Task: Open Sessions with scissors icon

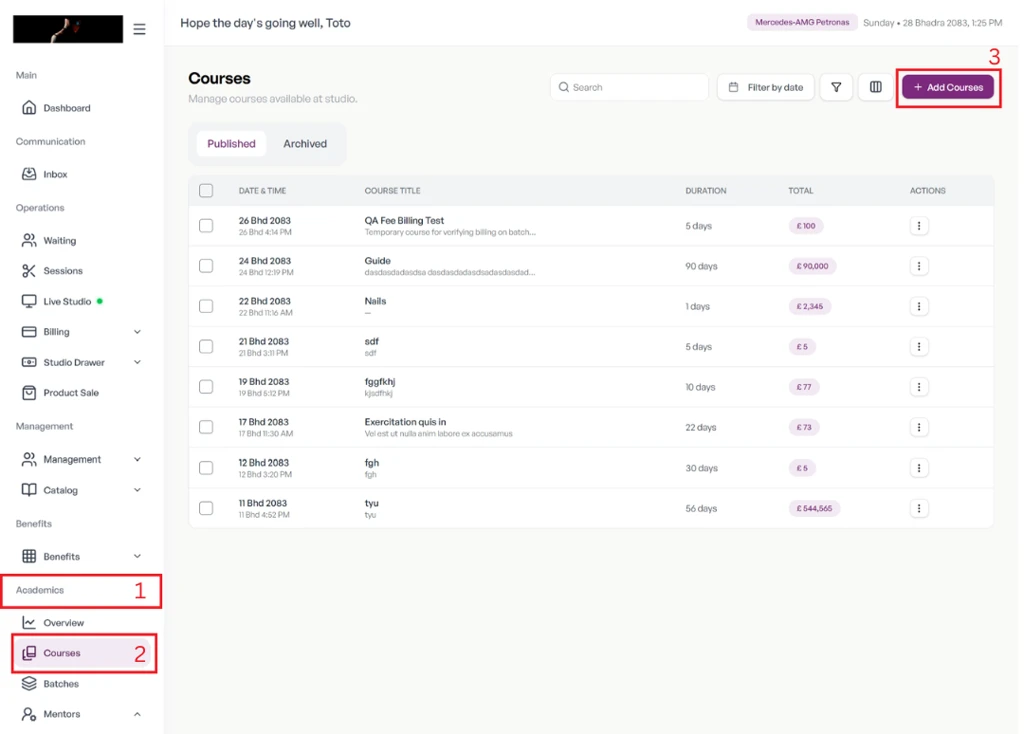Action: 52,270
